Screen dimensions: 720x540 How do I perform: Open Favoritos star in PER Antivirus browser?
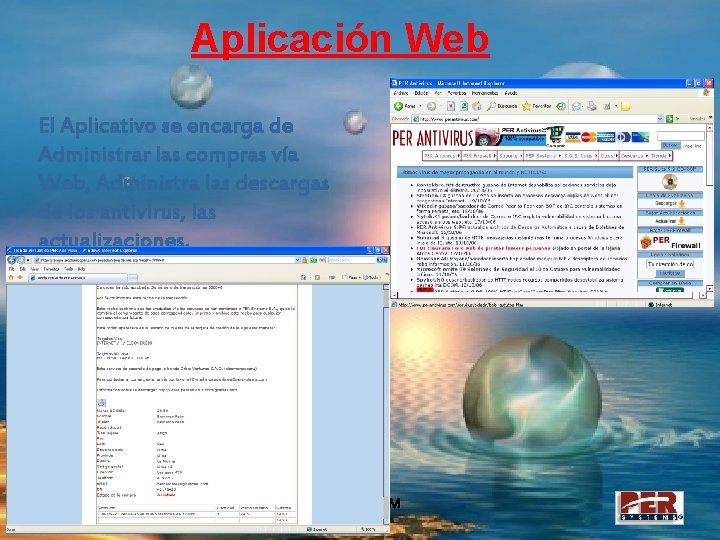pyautogui.click(x=536, y=106)
